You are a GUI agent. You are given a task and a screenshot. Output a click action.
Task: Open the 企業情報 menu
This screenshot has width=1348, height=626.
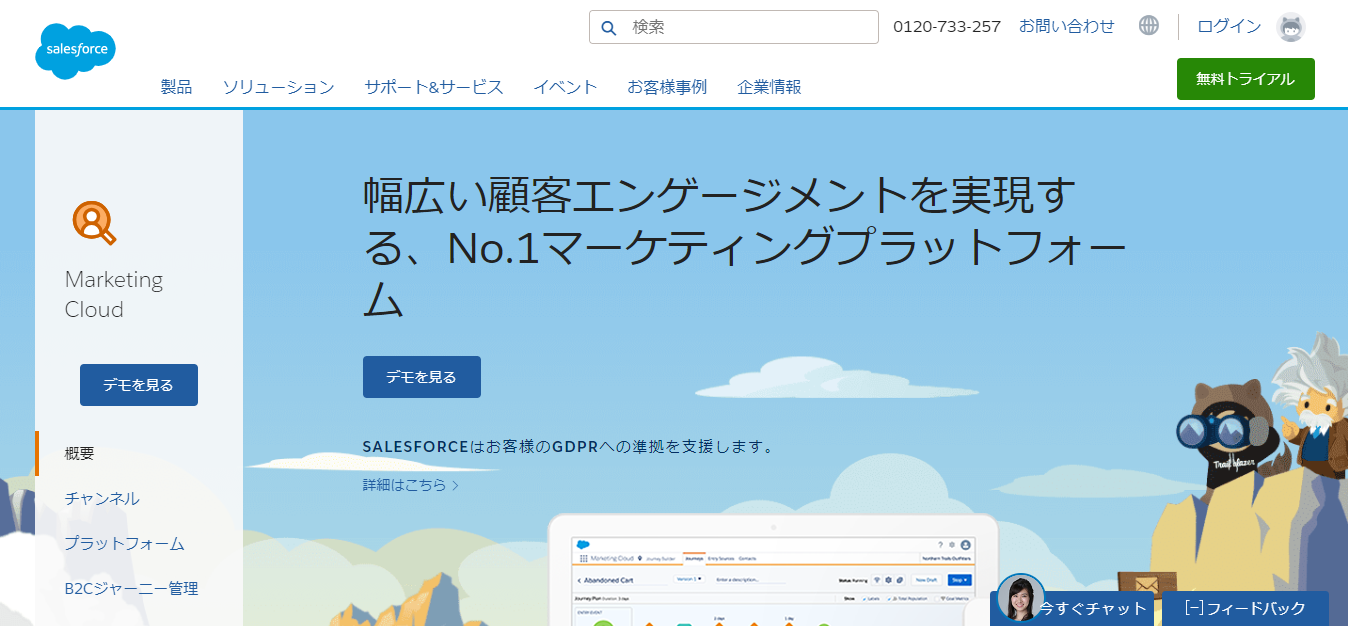769,87
